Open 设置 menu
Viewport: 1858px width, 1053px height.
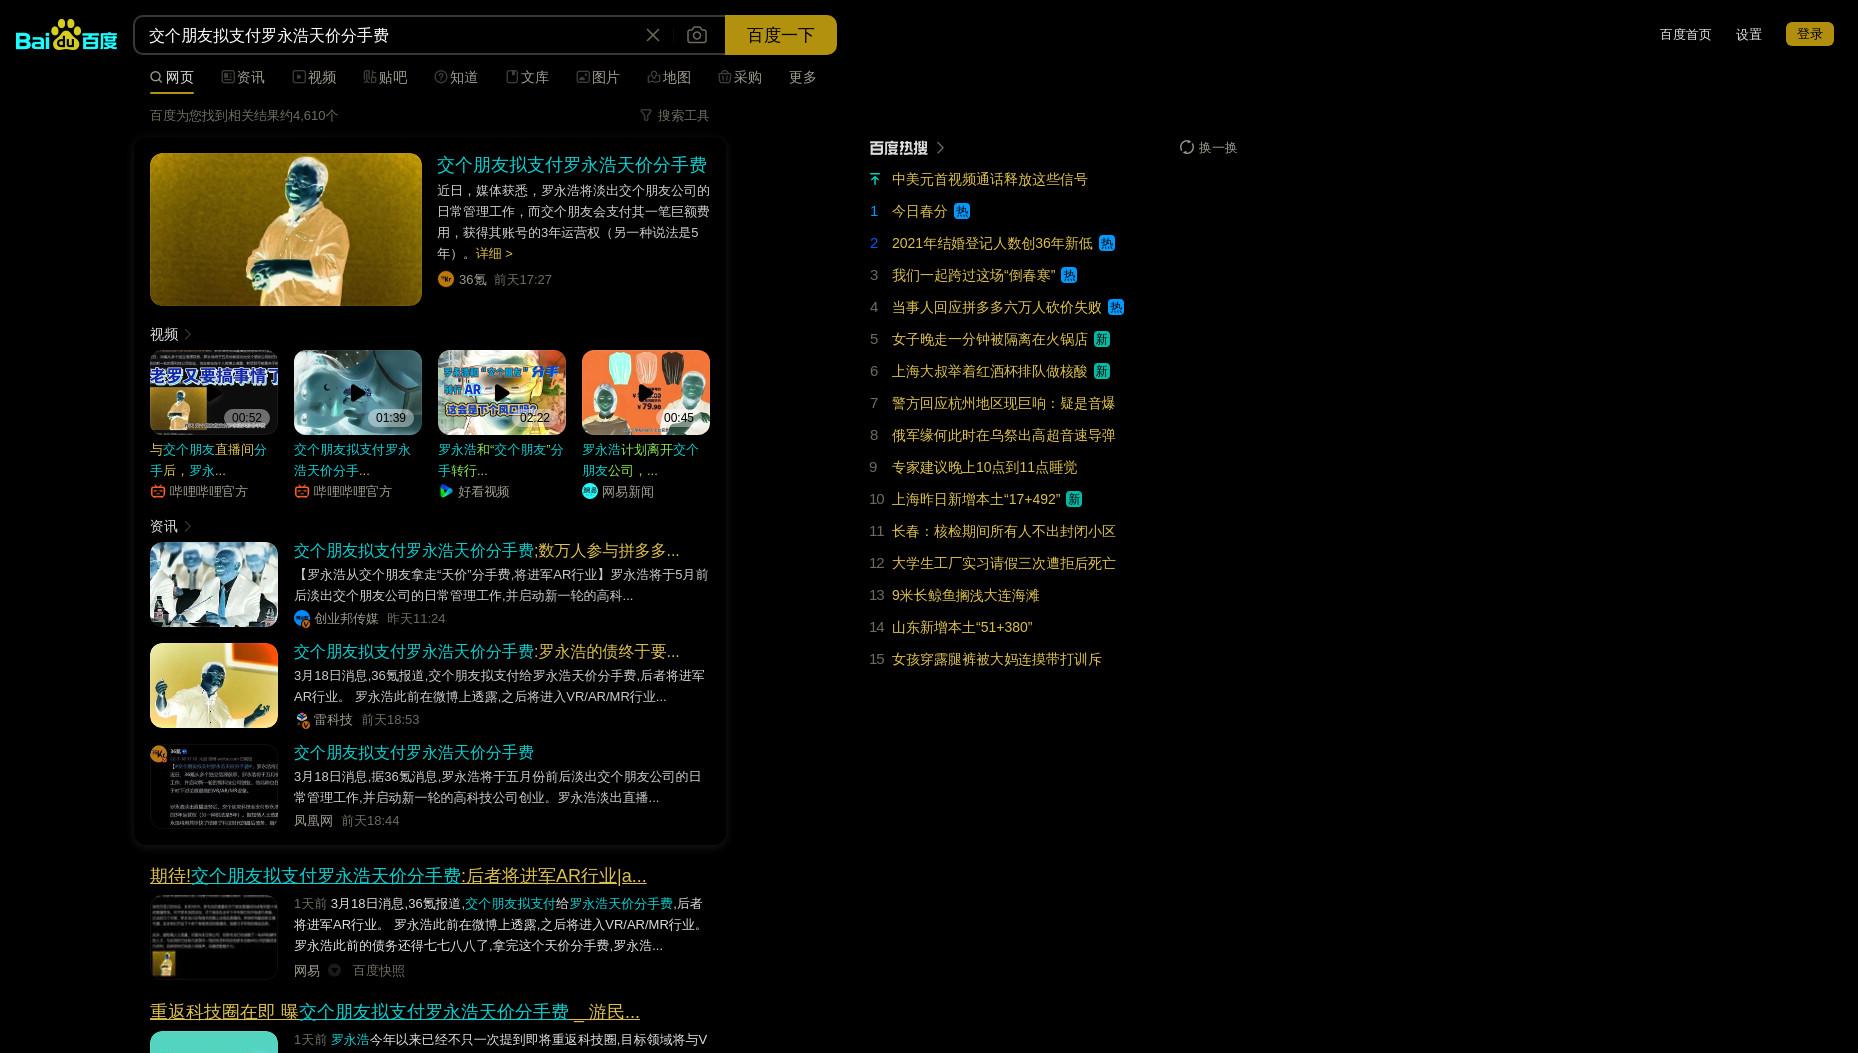point(1748,34)
